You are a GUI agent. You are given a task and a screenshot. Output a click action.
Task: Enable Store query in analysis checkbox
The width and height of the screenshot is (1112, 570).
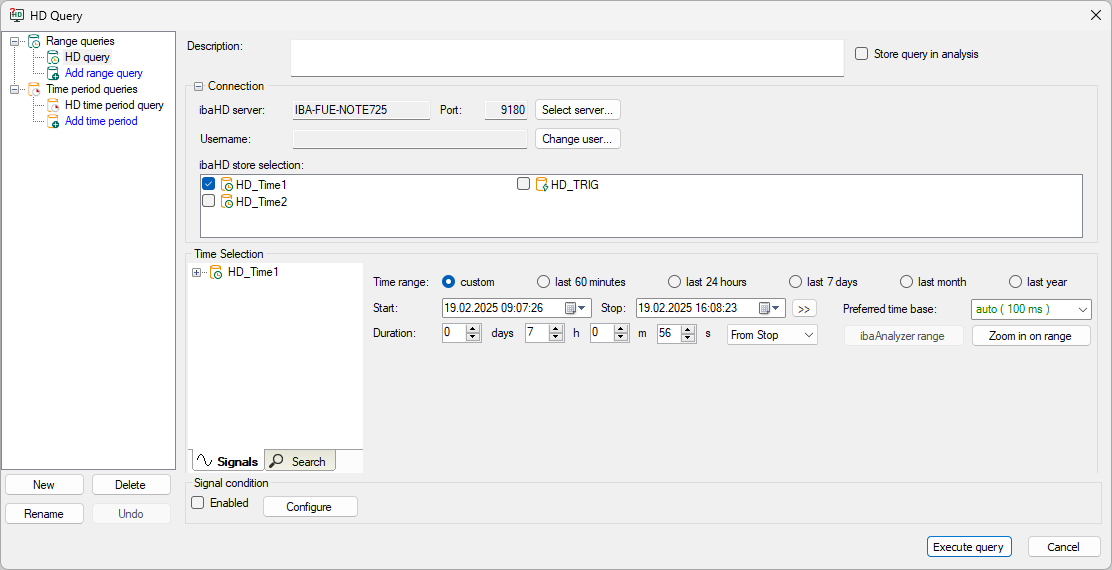[x=862, y=54]
